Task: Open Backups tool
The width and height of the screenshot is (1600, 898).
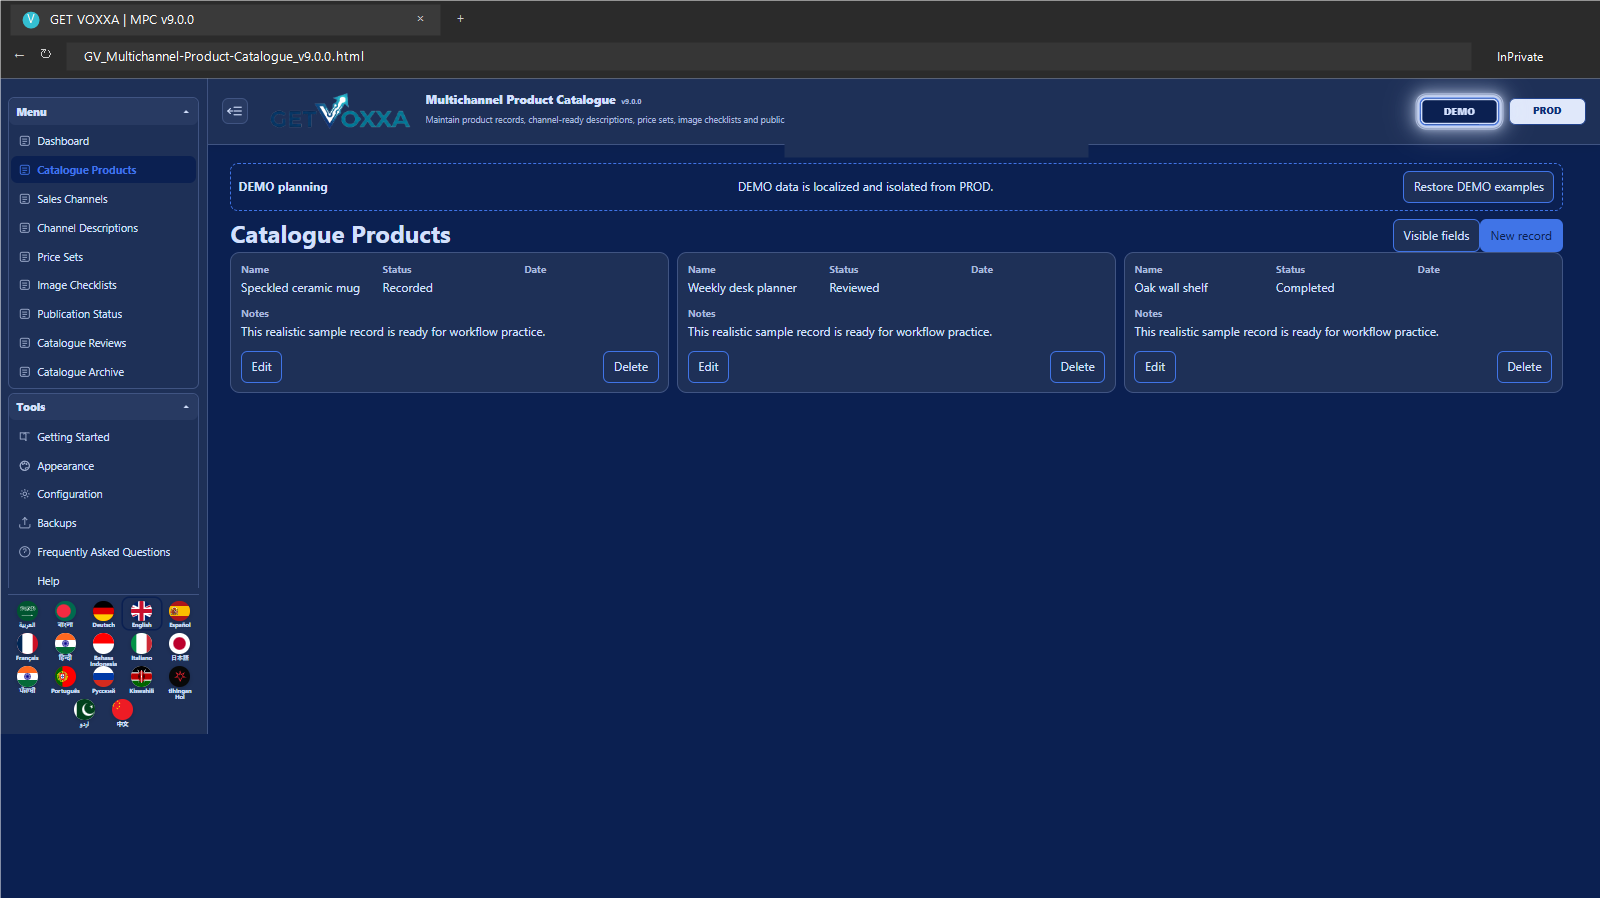Action: point(103,523)
